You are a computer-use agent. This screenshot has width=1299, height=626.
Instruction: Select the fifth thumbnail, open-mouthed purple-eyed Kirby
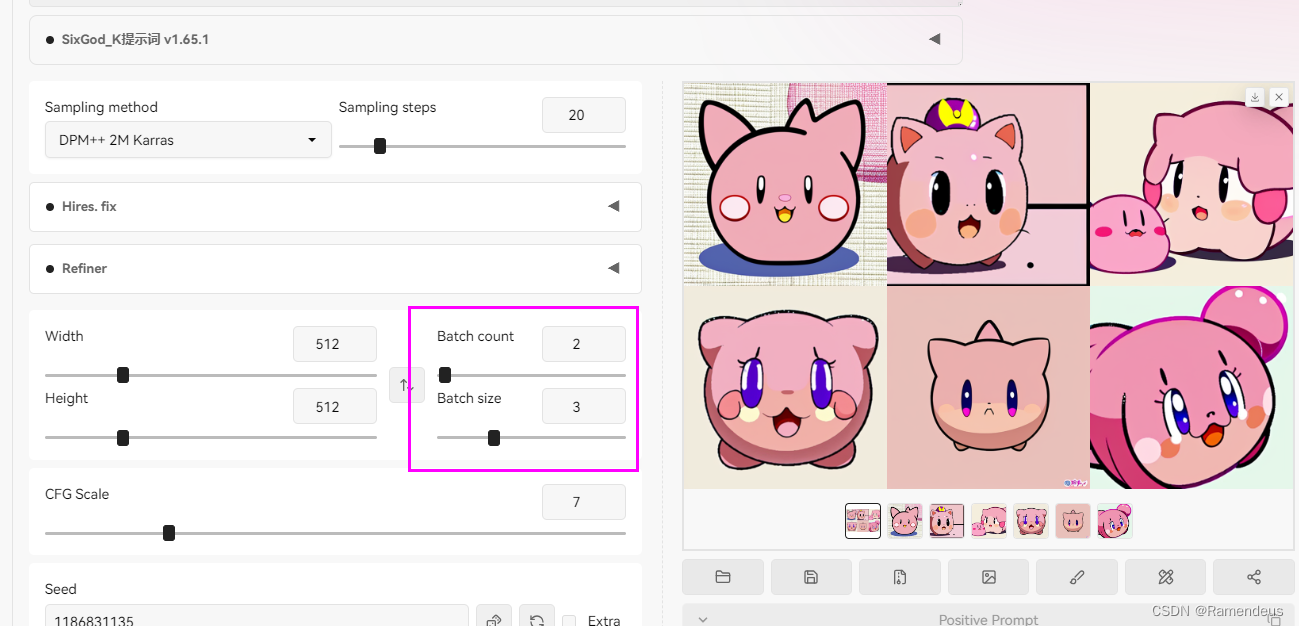tap(1031, 521)
